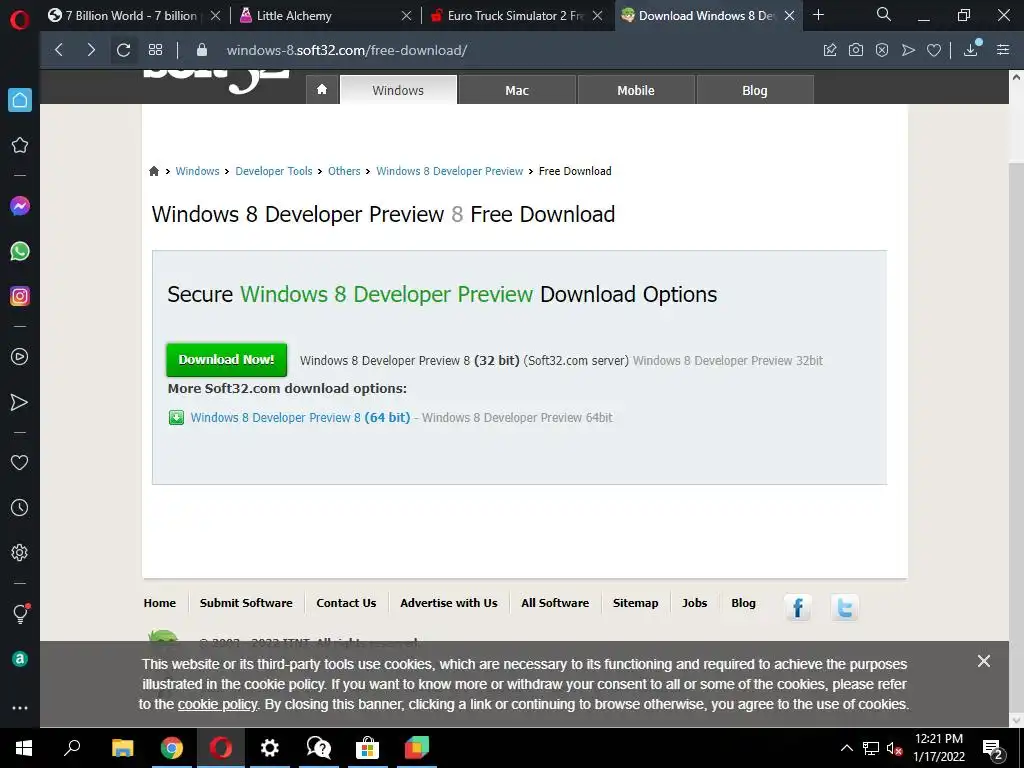
Task: Open Easy Setup sliders icon
Action: pos(1003,50)
